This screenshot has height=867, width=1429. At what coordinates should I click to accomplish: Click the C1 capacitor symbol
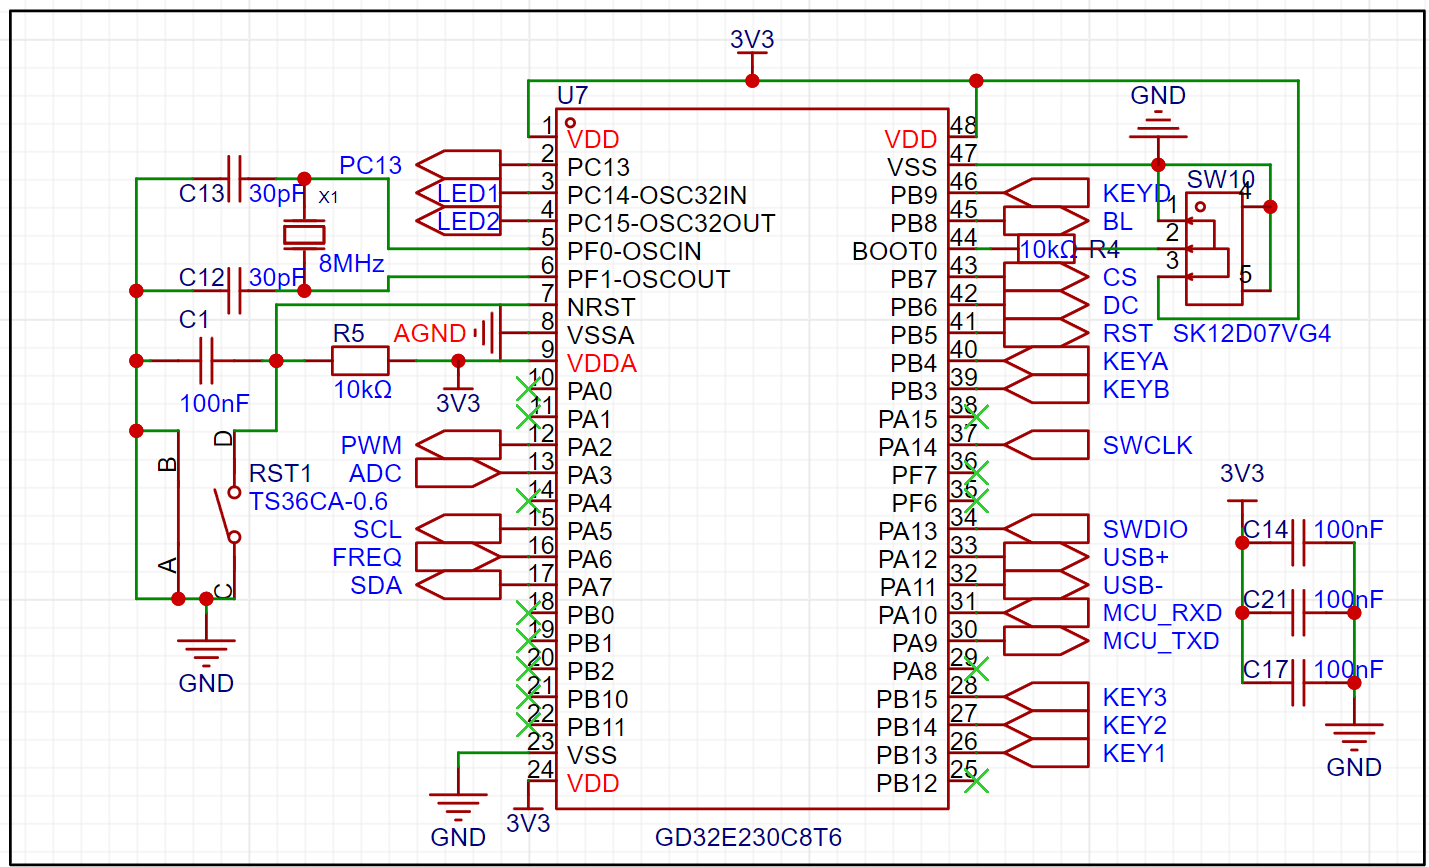pos(206,360)
